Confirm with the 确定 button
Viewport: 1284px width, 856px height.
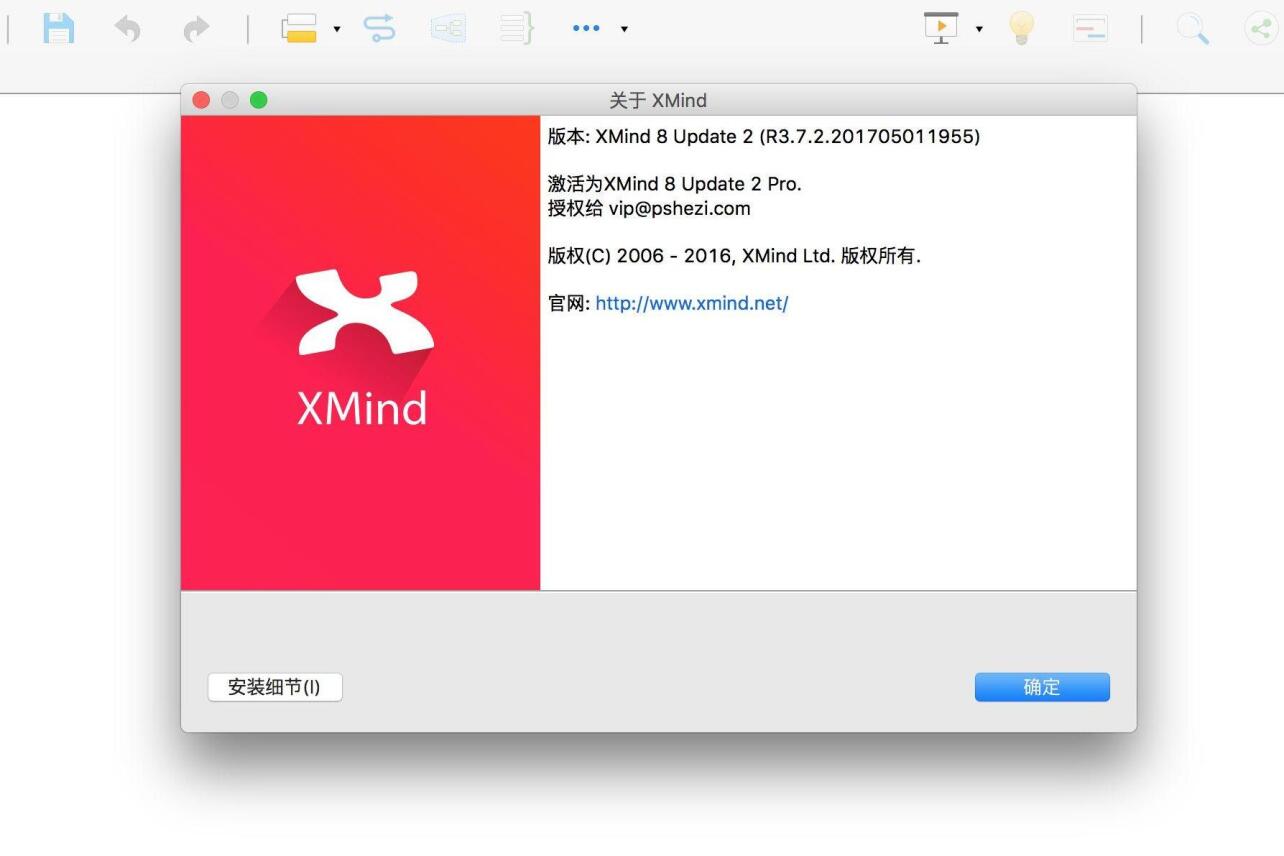[1042, 687]
